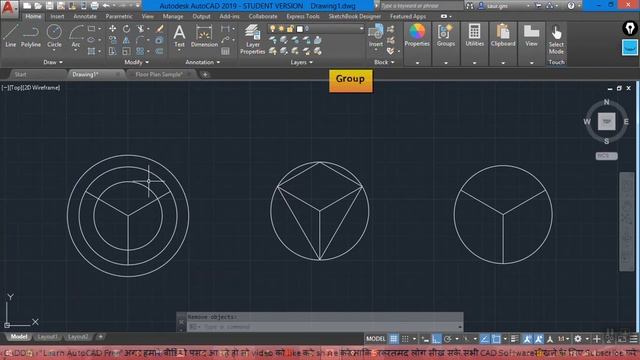Screen dimensions: 640x360
Task: Click the search keyword input box
Action: tap(421, 6)
